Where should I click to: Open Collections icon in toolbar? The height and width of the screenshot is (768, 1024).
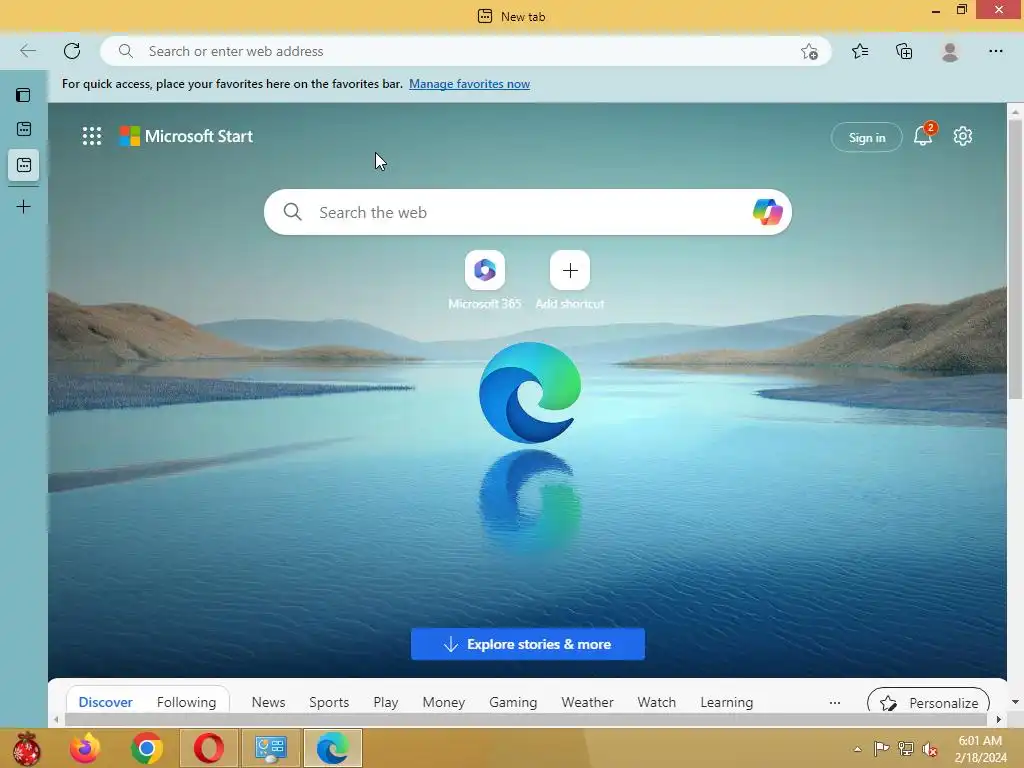[x=904, y=51]
